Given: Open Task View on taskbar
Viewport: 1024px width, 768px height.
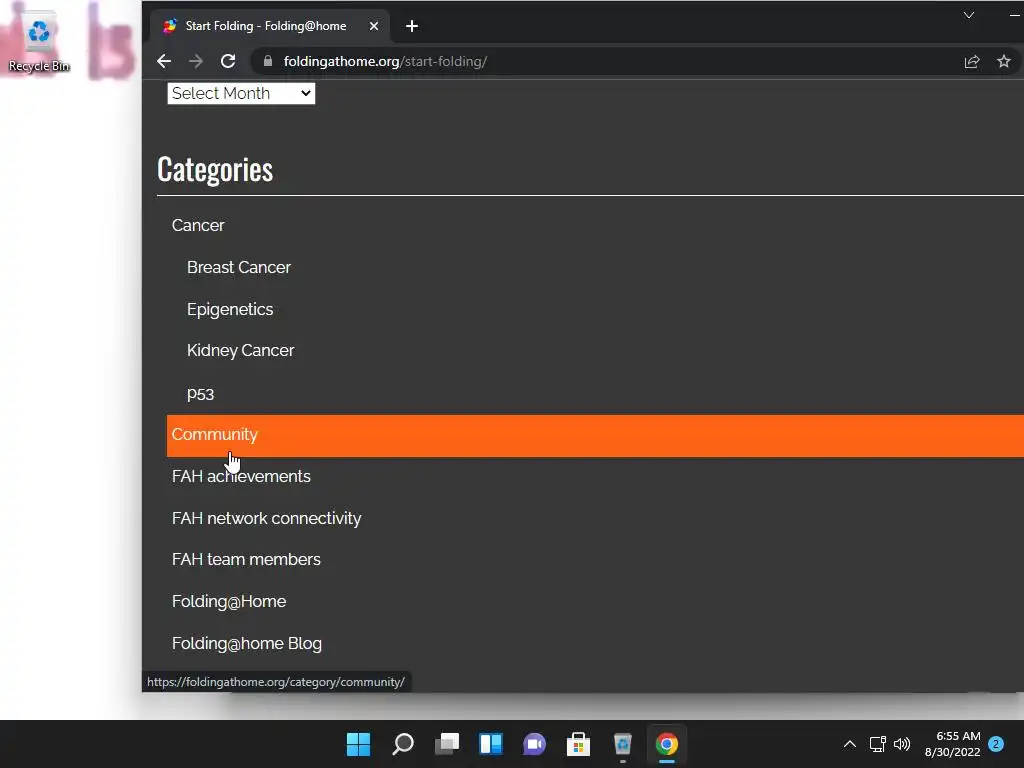Looking at the screenshot, I should (x=447, y=744).
